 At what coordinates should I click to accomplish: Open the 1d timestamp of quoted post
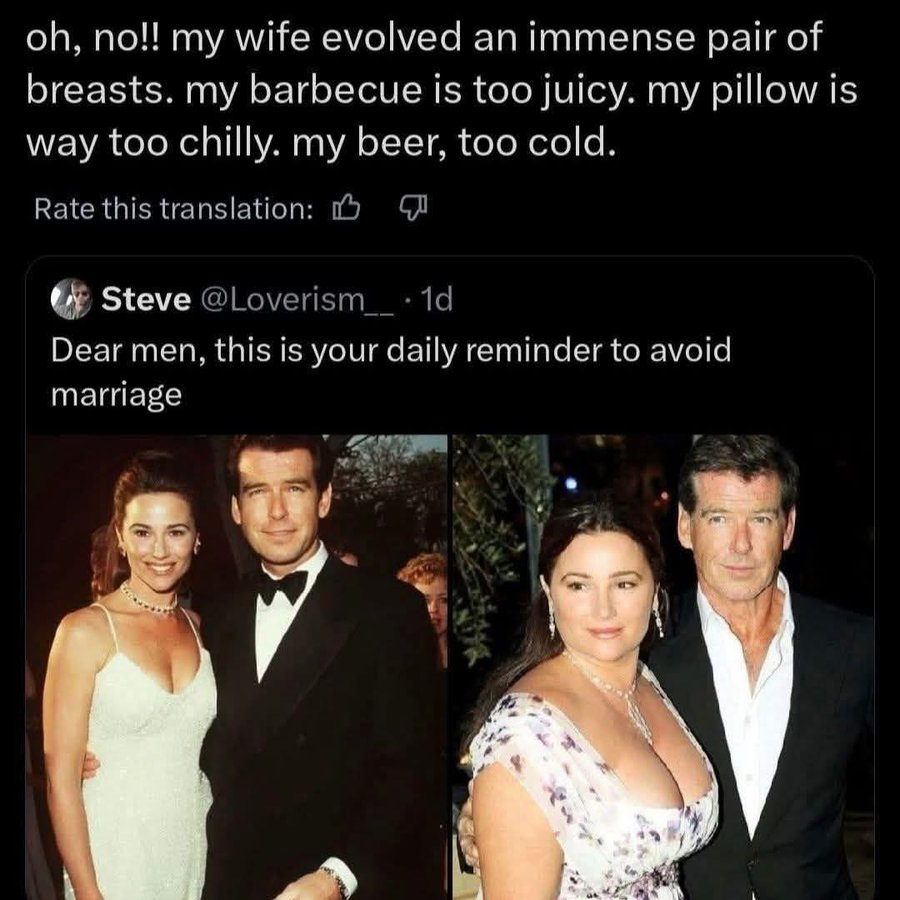(x=436, y=299)
